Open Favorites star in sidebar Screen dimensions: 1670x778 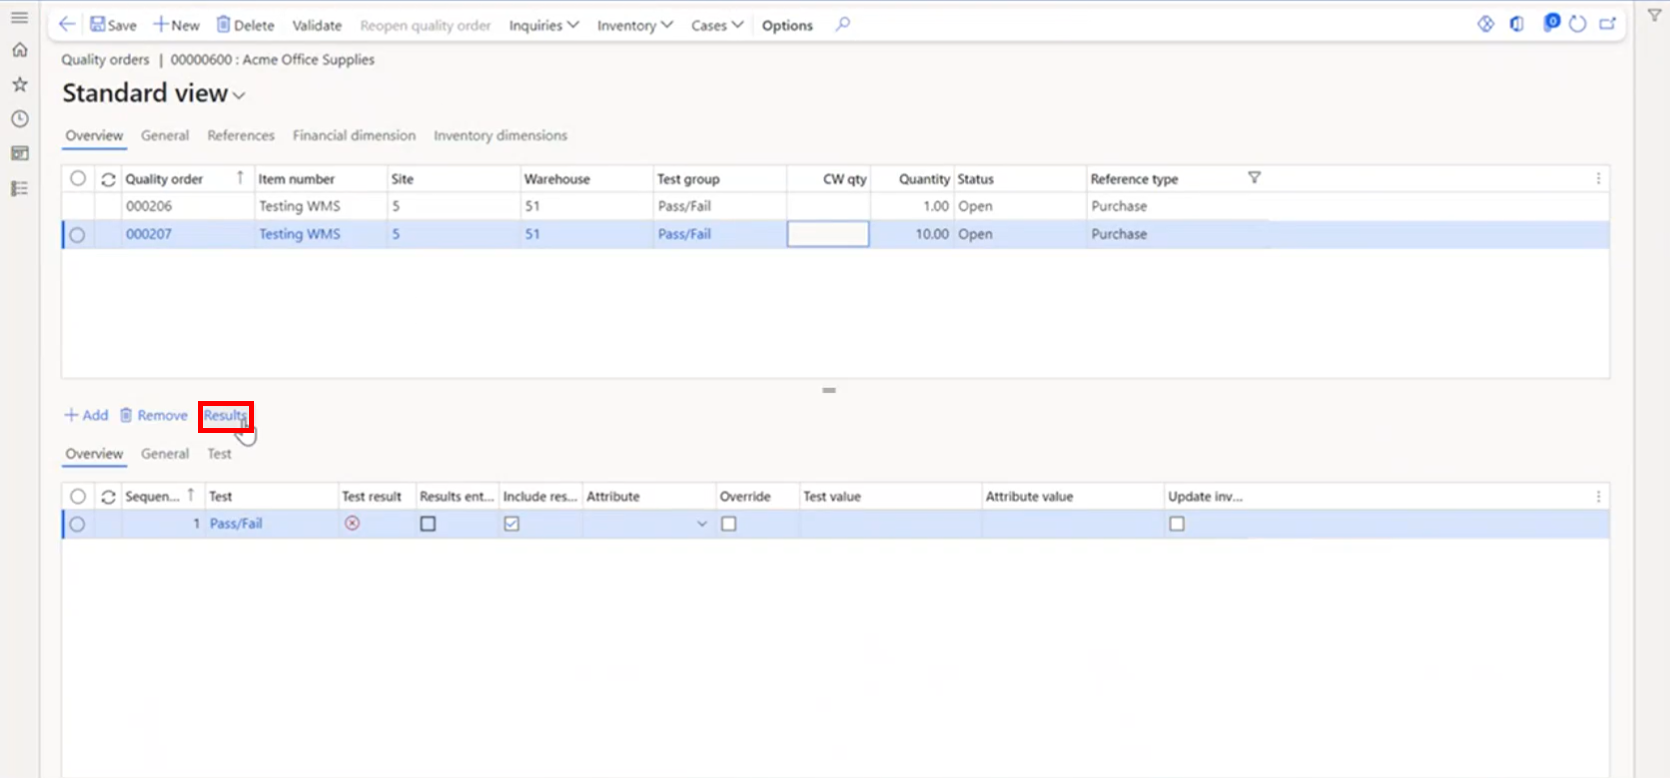click(19, 85)
